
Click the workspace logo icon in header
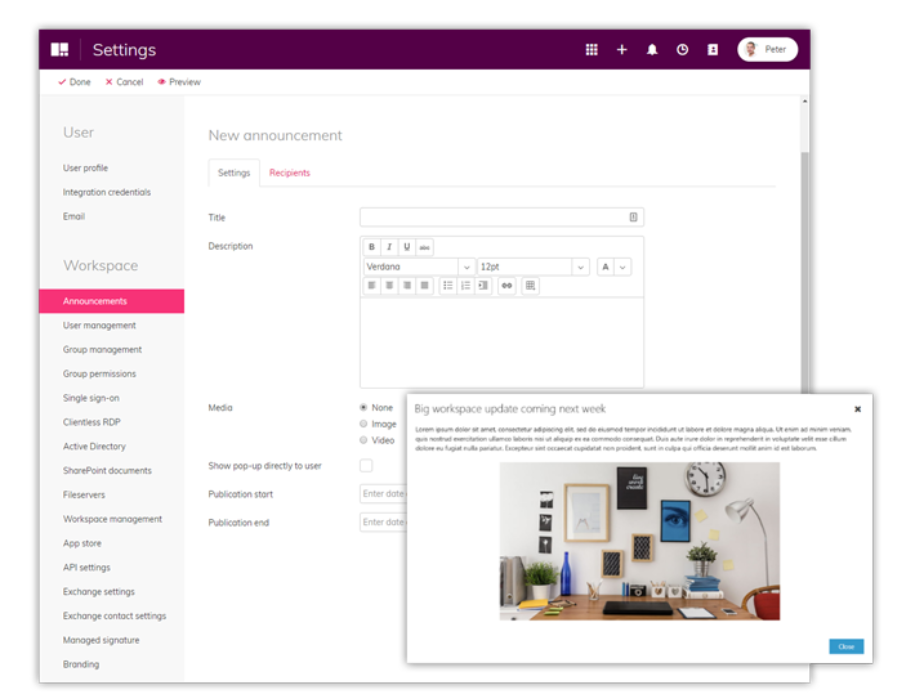click(x=60, y=49)
